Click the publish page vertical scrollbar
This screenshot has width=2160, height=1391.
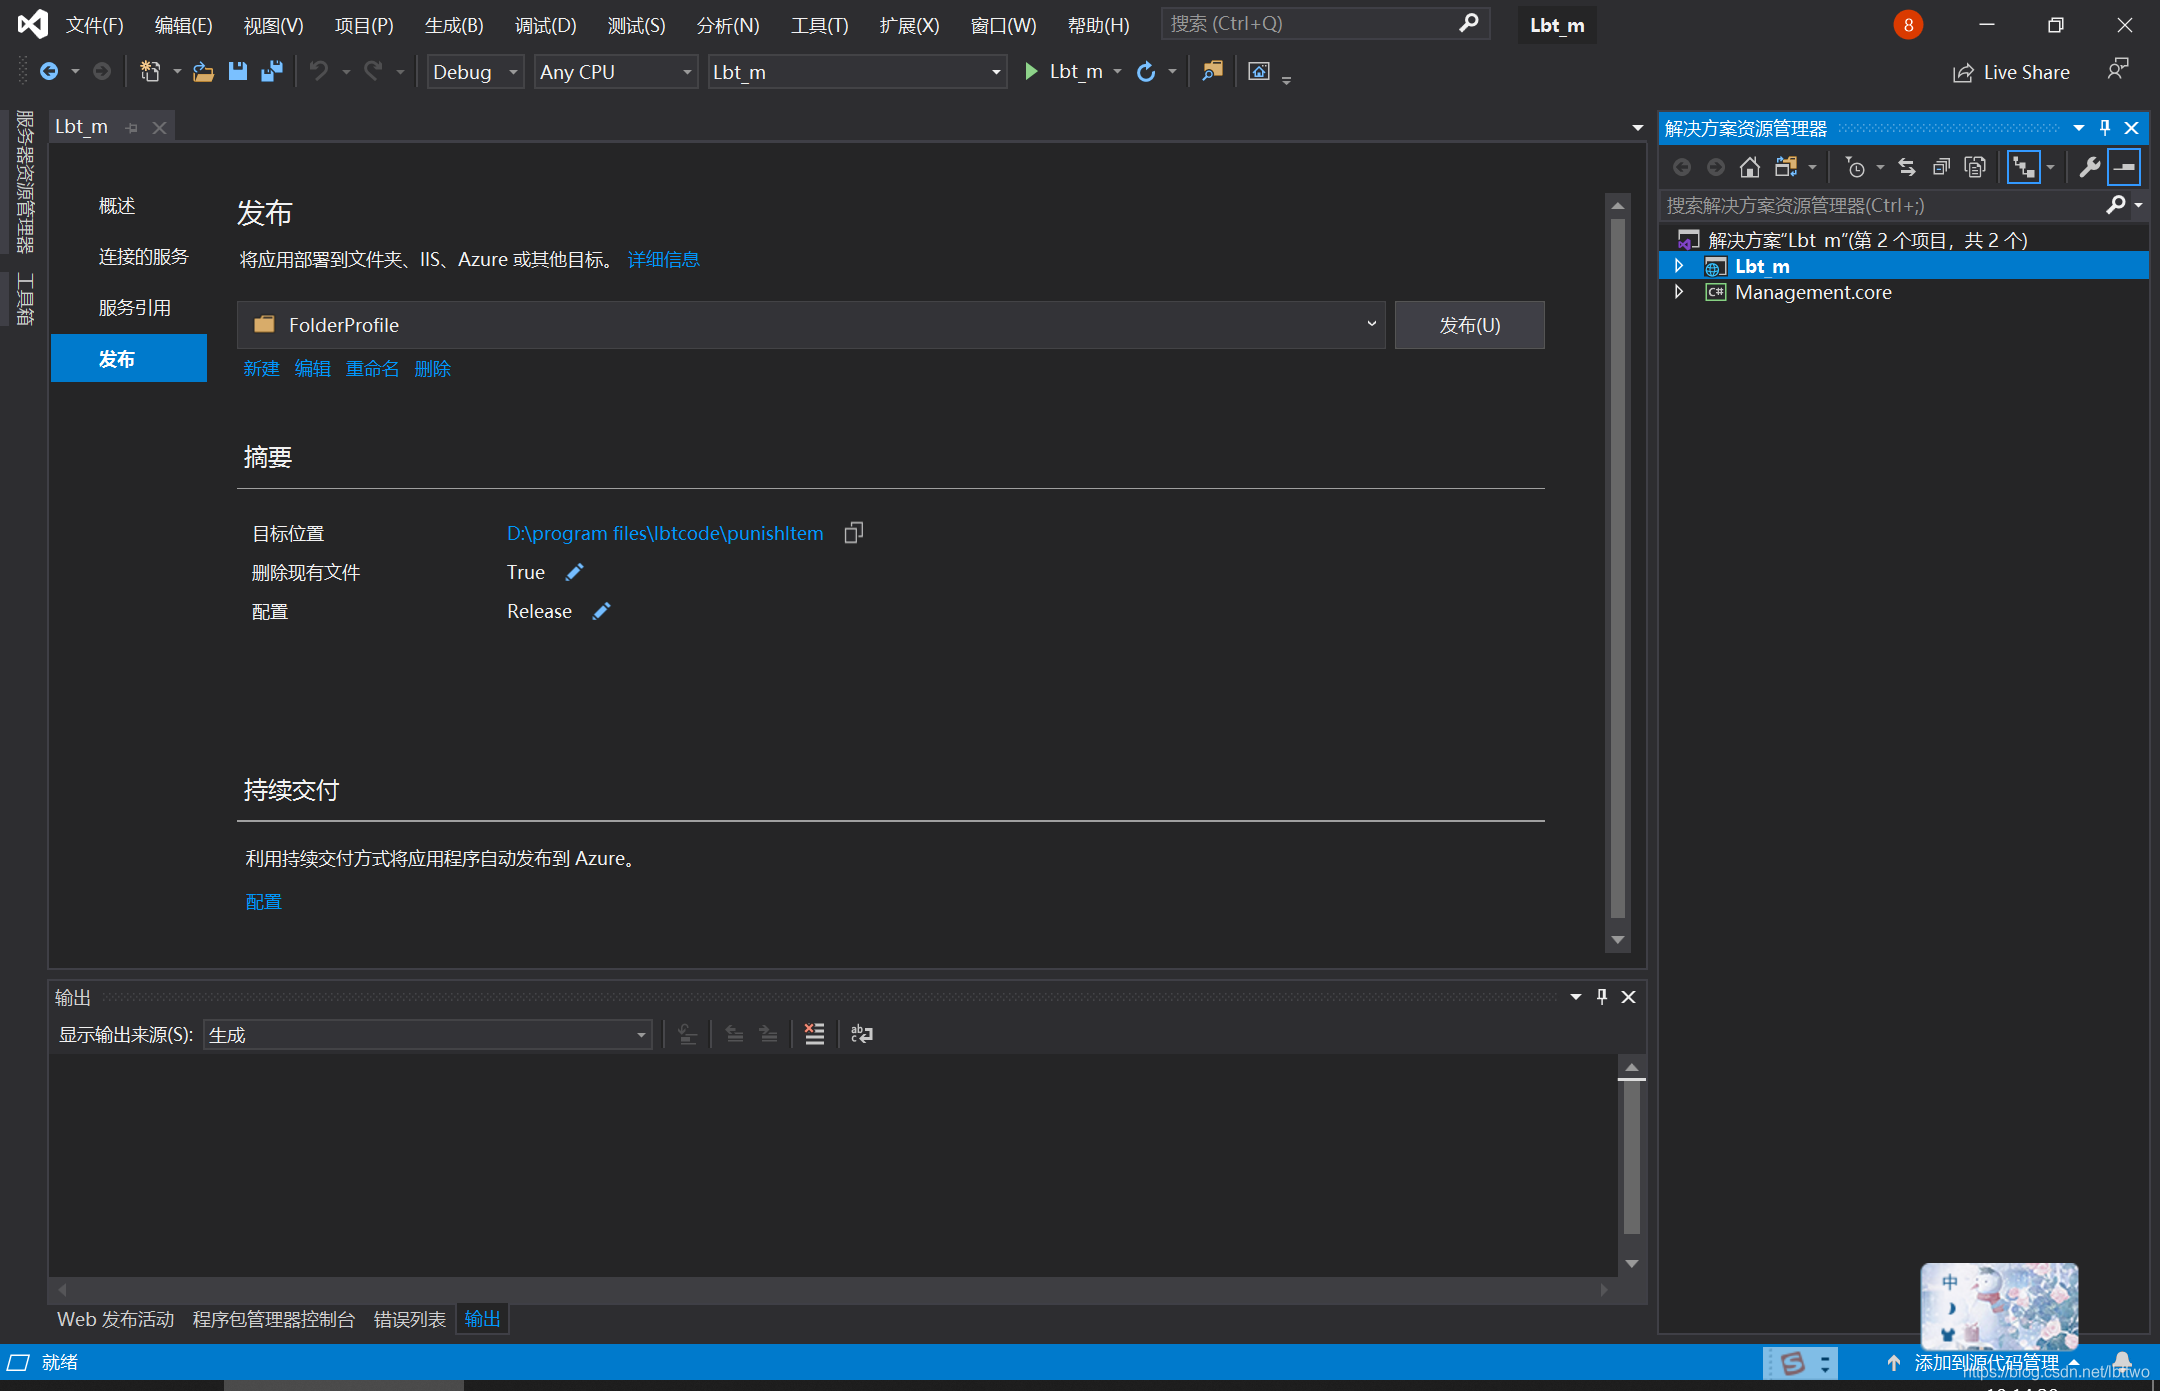tap(1617, 570)
